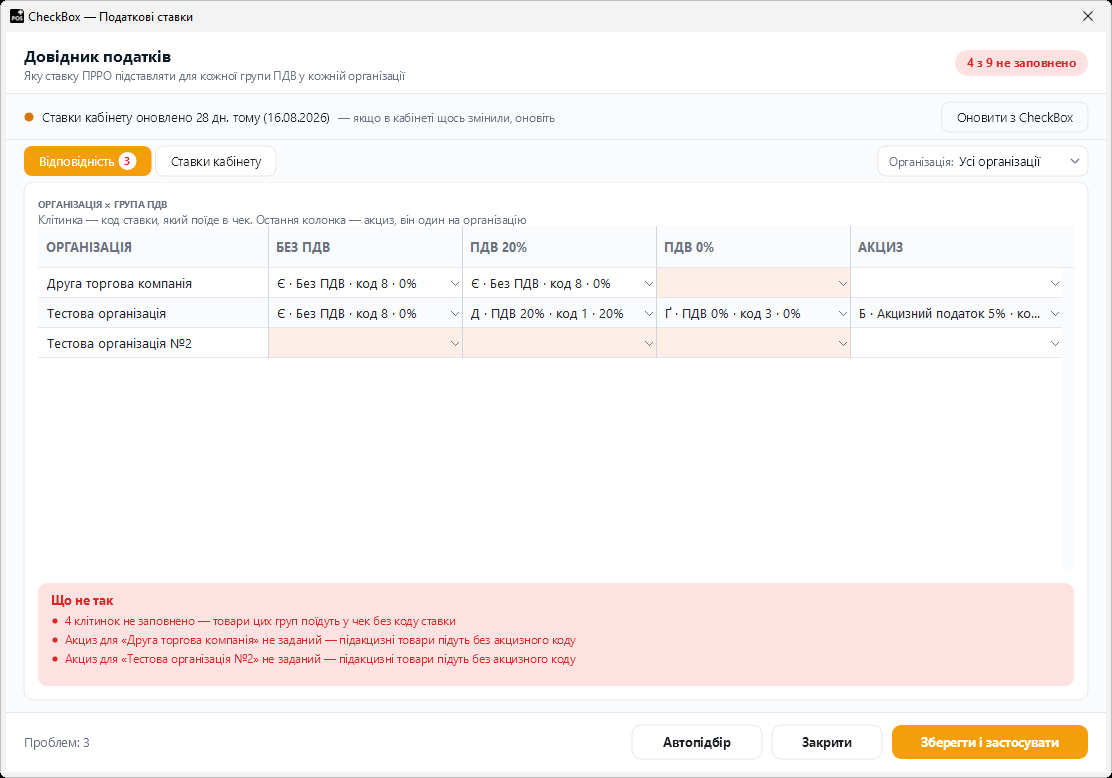The height and width of the screenshot is (778, 1112).
Task: Open ПДВ 20% dropdown for Тестова організація
Action: pos(560,313)
